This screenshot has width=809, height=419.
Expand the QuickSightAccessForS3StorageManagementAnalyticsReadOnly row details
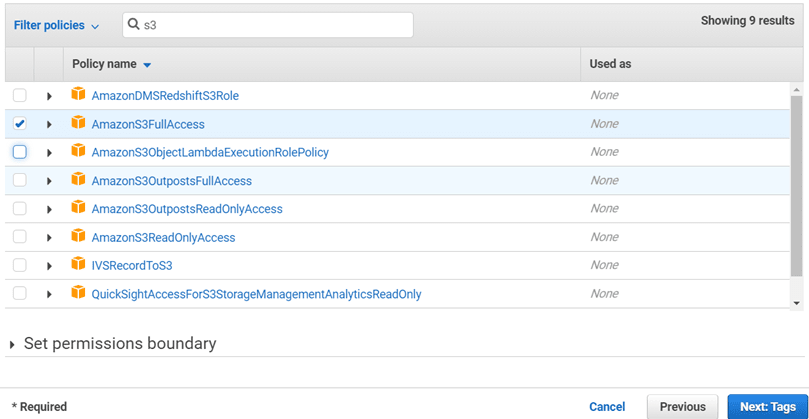(x=50, y=295)
